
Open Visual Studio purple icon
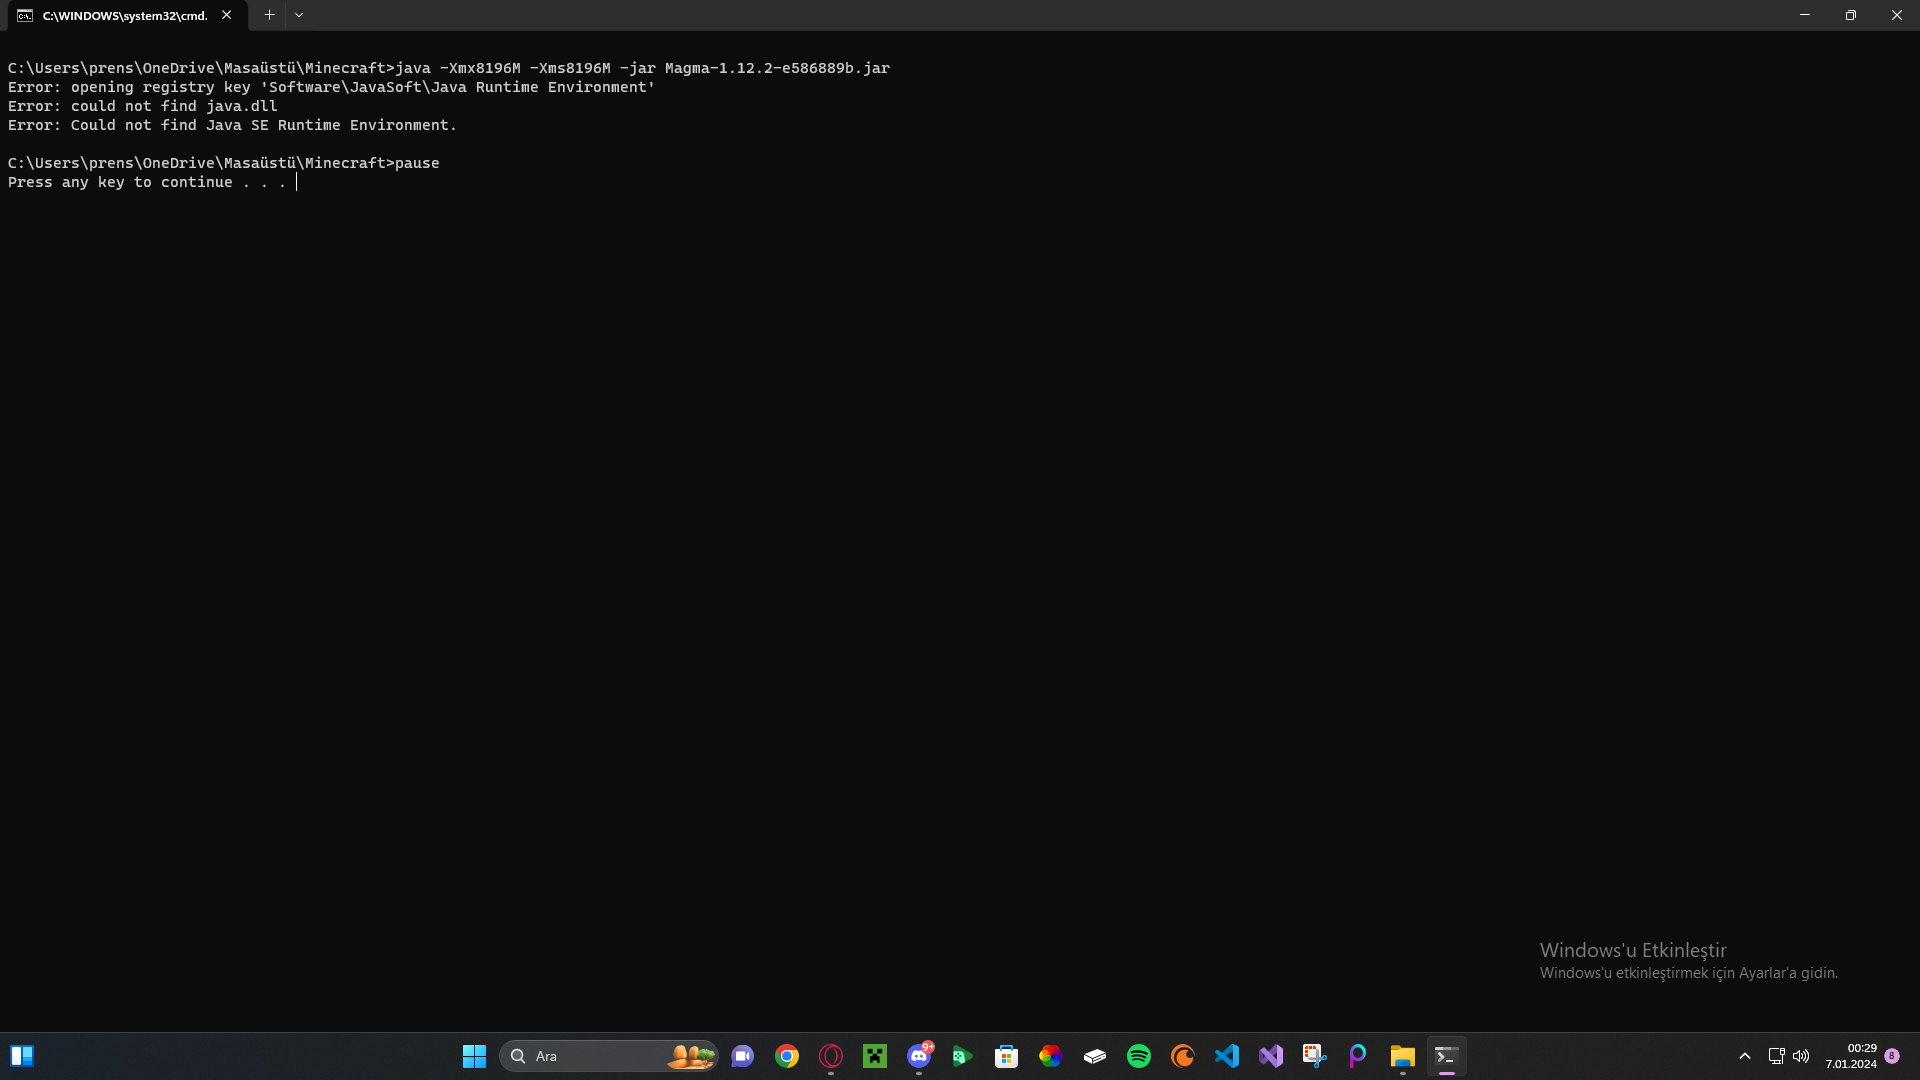point(1271,1056)
